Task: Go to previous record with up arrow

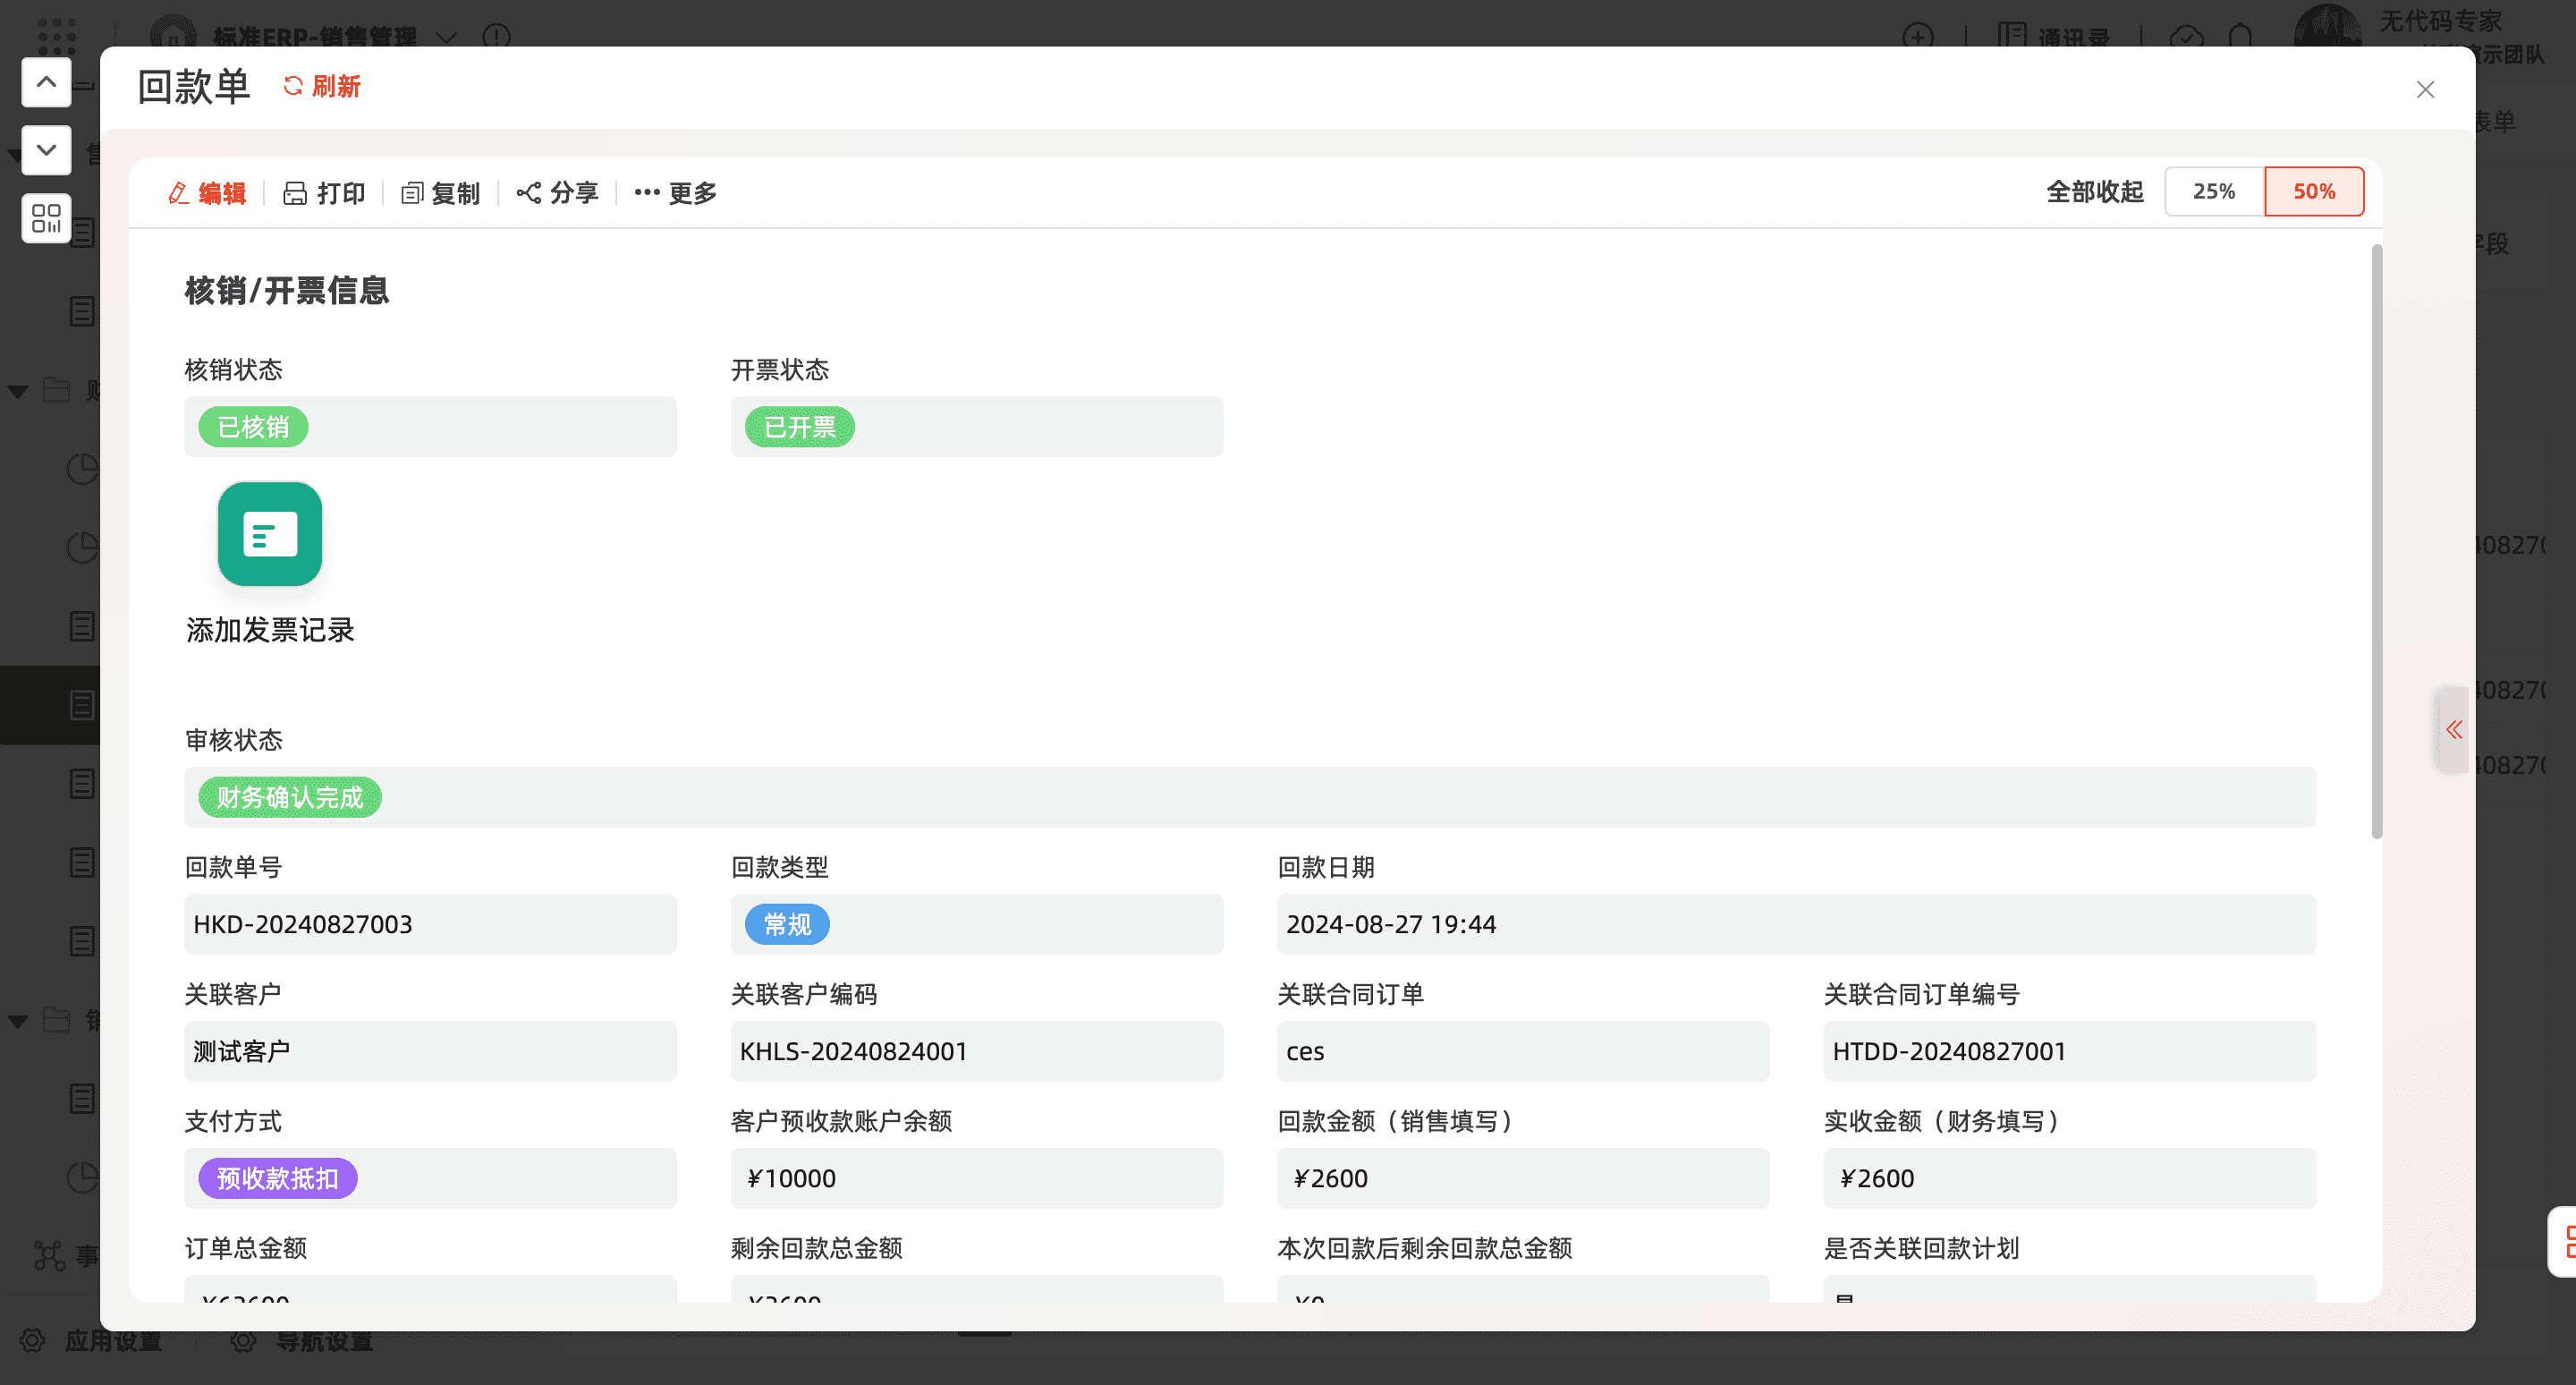Action: [46, 82]
